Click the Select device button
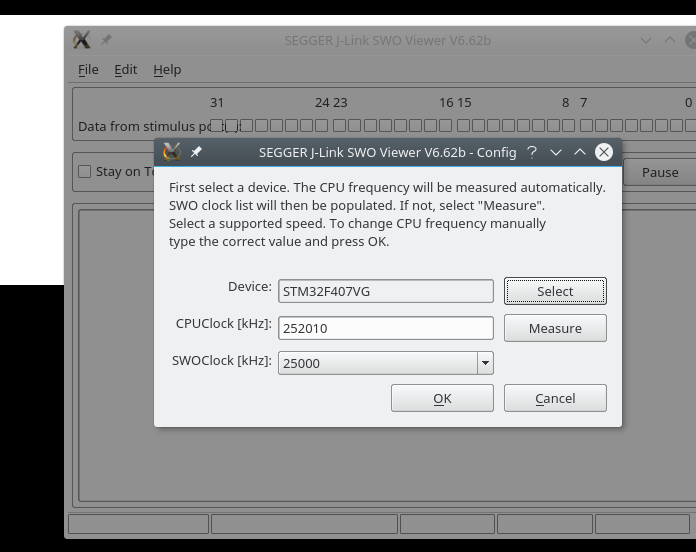This screenshot has width=696, height=552. [555, 291]
